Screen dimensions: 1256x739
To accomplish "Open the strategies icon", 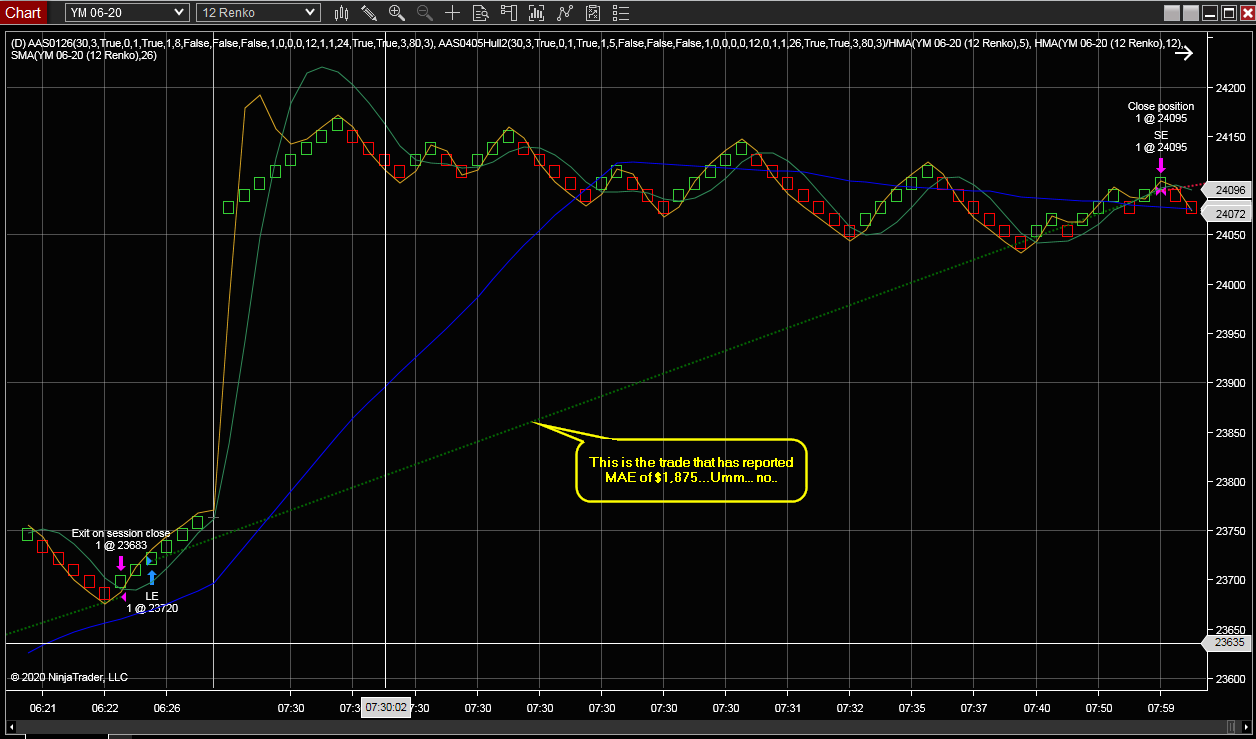I will (x=594, y=13).
